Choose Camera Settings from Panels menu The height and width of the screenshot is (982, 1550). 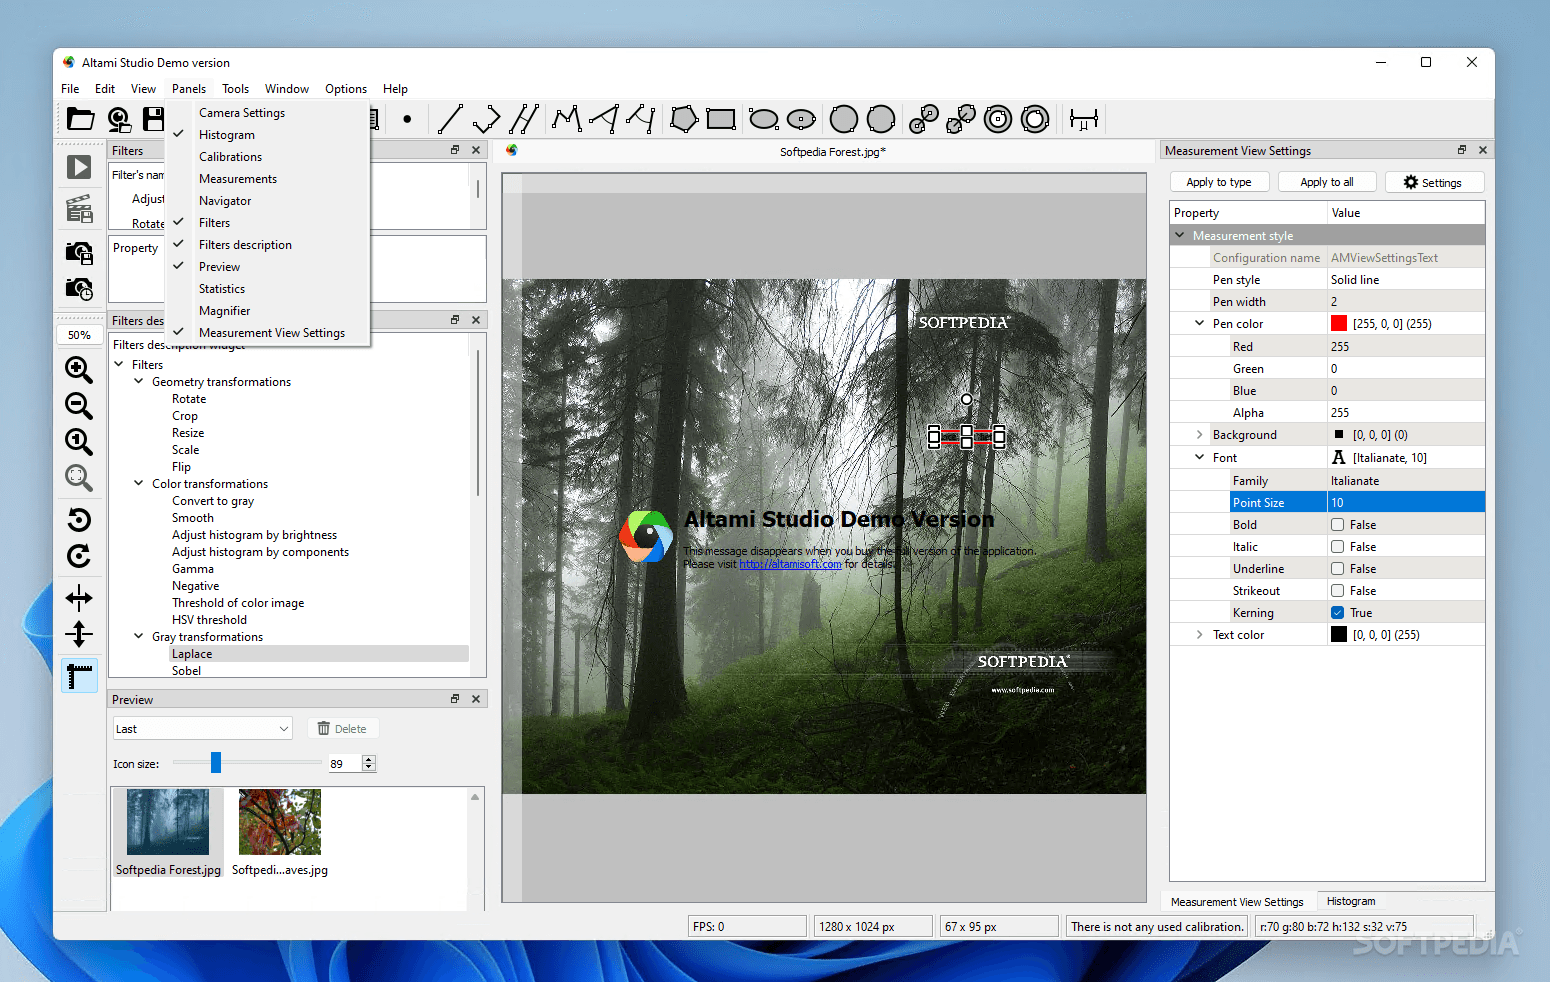coord(268,113)
